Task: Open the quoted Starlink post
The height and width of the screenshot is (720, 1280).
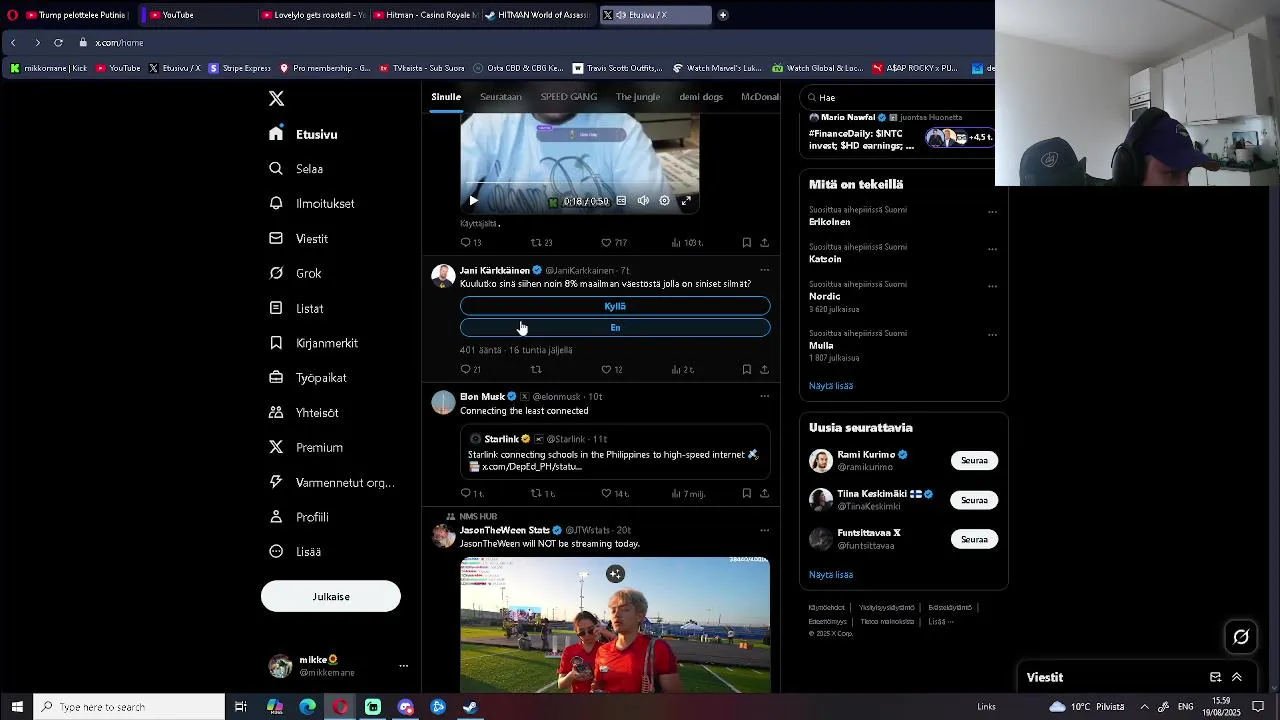Action: [x=615, y=453]
